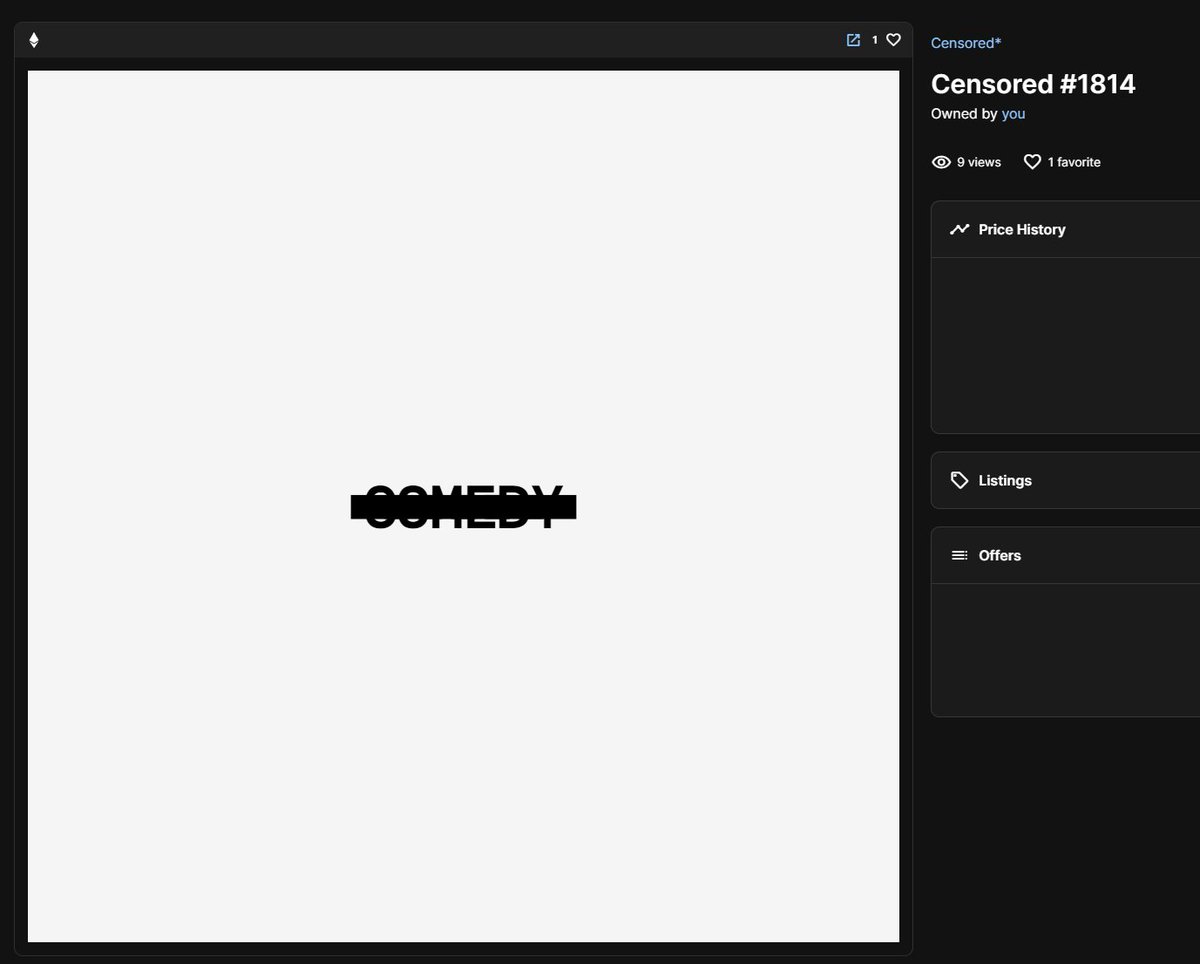Click the Listings tag icon
Image resolution: width=1200 pixels, height=964 pixels.
959,480
